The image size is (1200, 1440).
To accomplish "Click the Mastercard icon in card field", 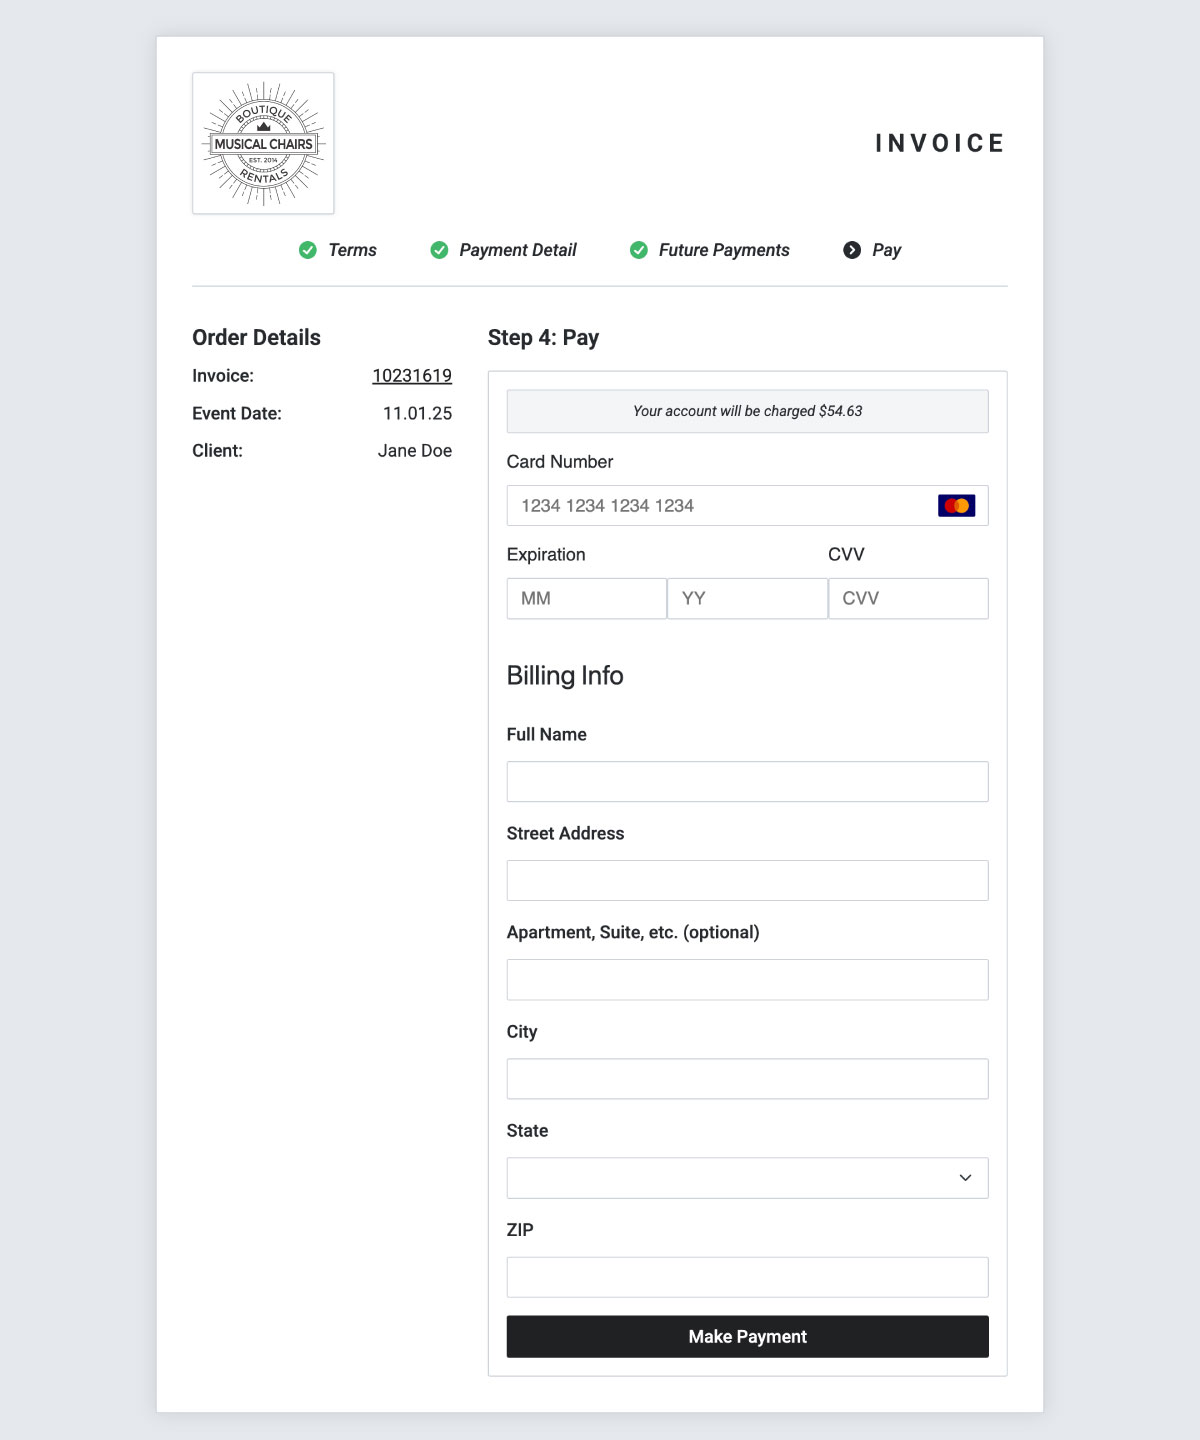I will [957, 506].
